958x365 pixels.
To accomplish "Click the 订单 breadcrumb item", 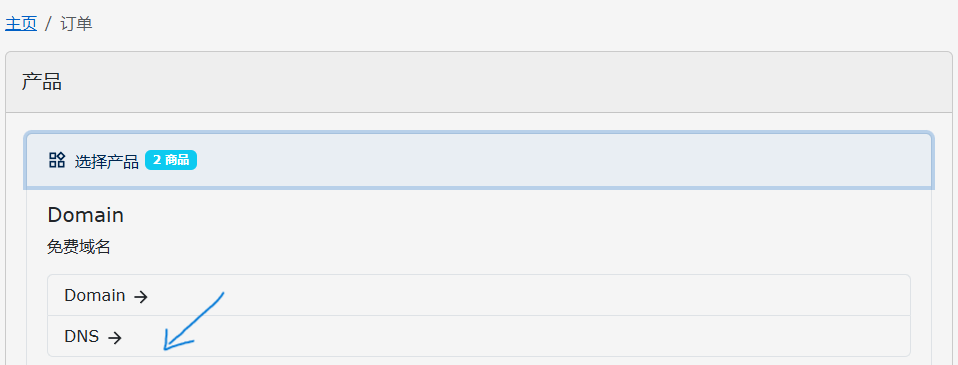I will 76,24.
